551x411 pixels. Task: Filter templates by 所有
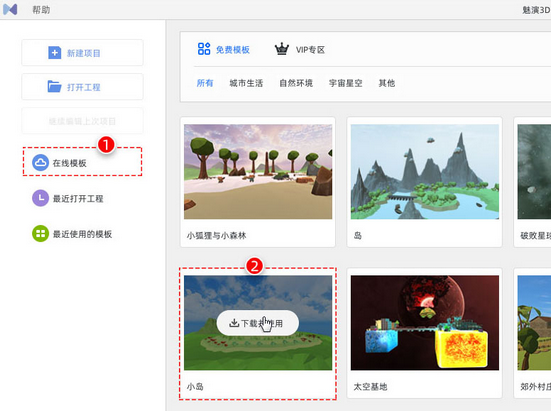[205, 83]
